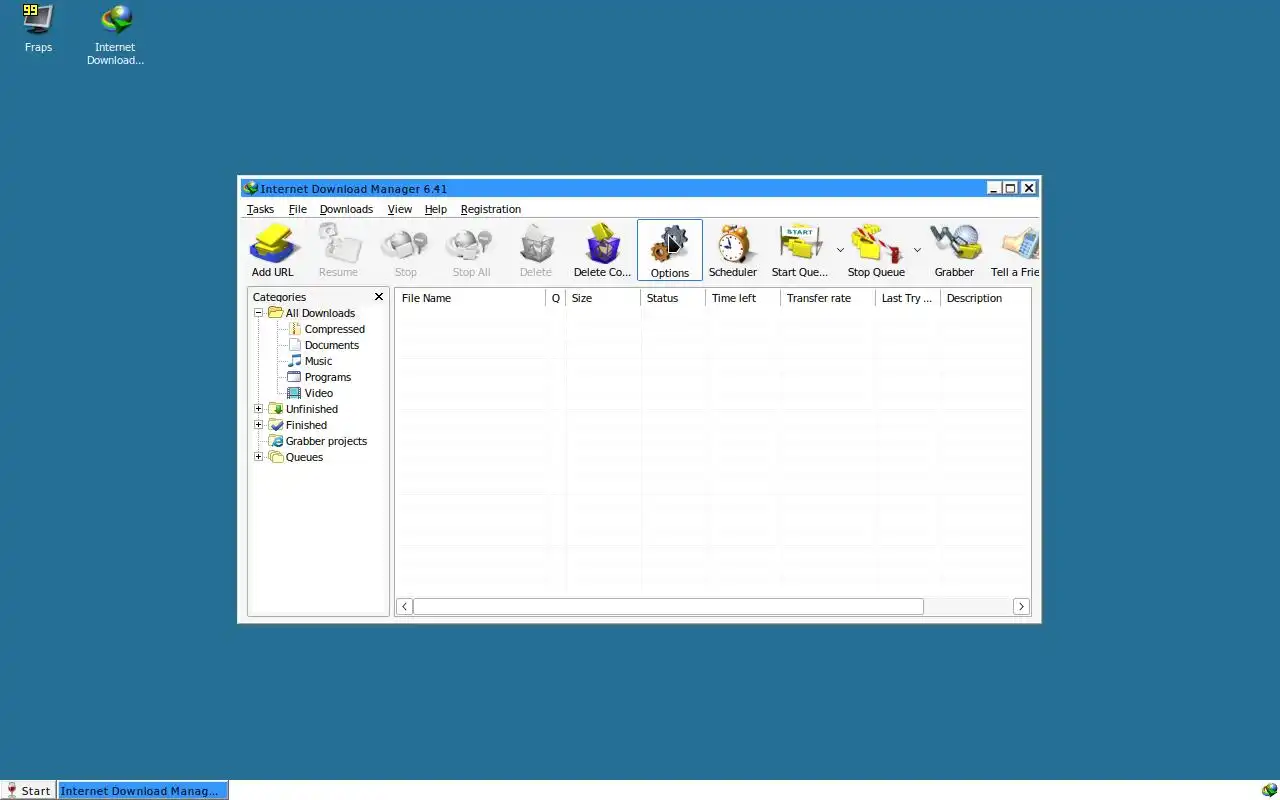
Task: Select the Finished category
Action: coord(298,425)
